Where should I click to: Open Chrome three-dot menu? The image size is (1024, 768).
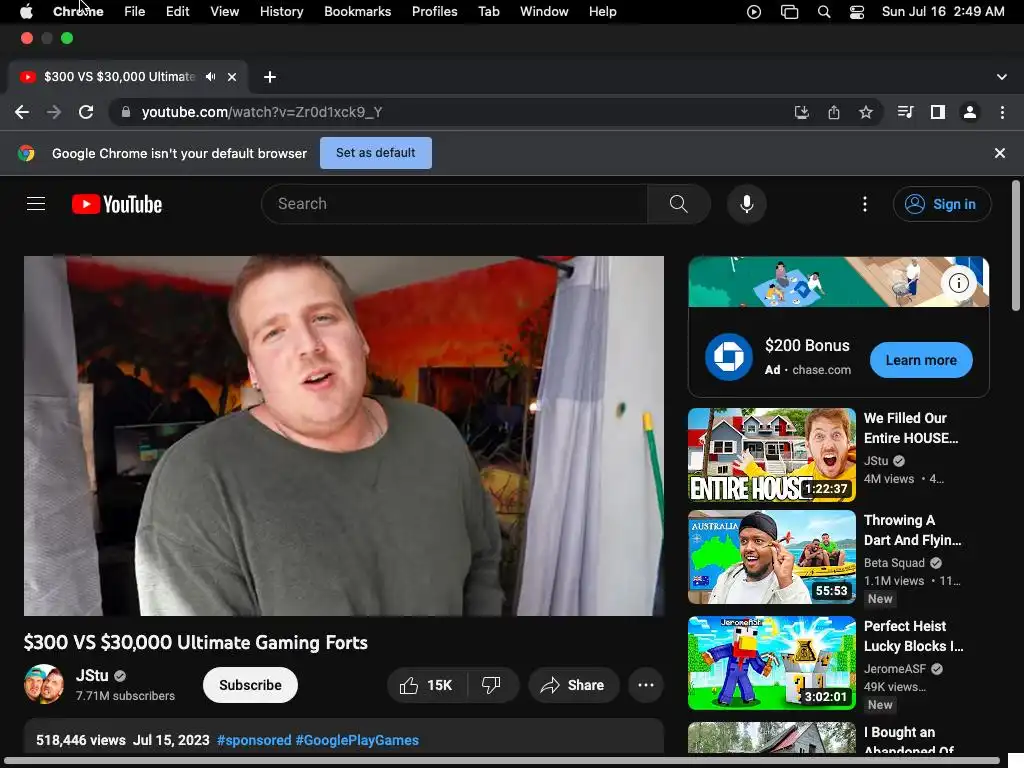(1002, 112)
